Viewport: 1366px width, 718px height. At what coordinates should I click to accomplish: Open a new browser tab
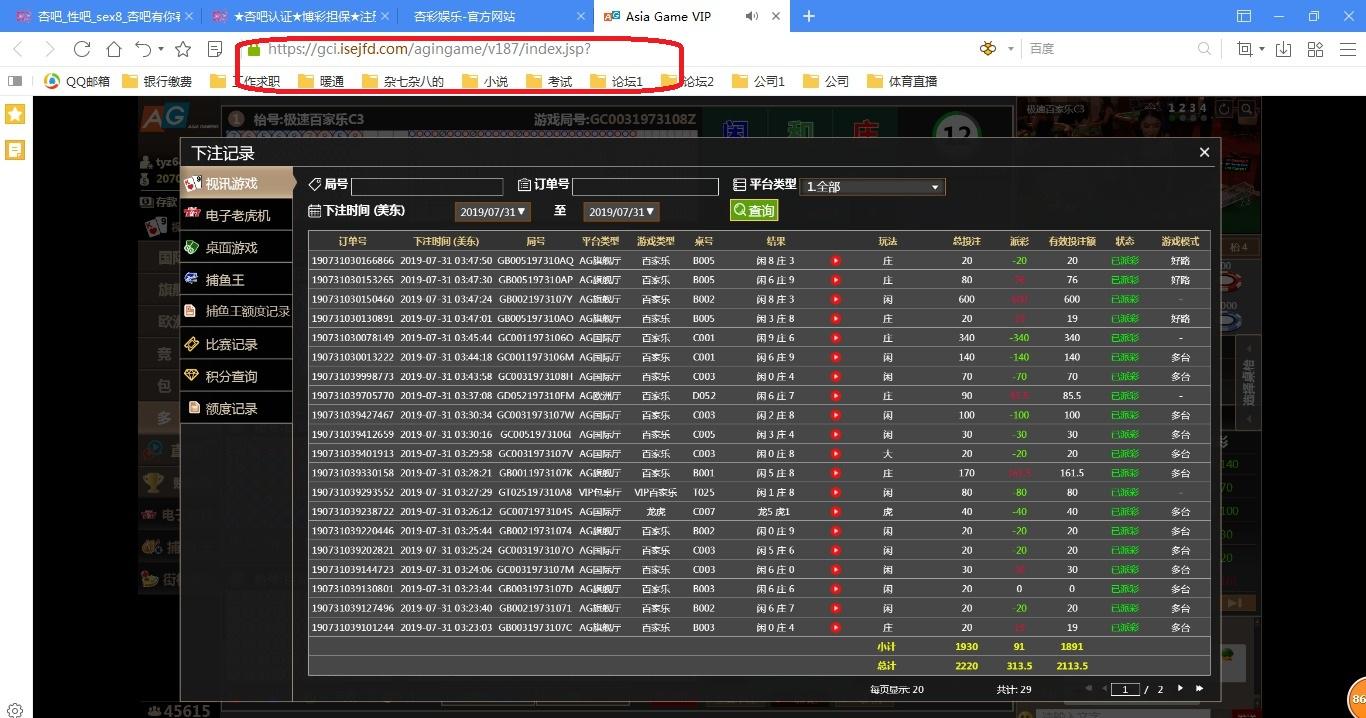tap(809, 16)
